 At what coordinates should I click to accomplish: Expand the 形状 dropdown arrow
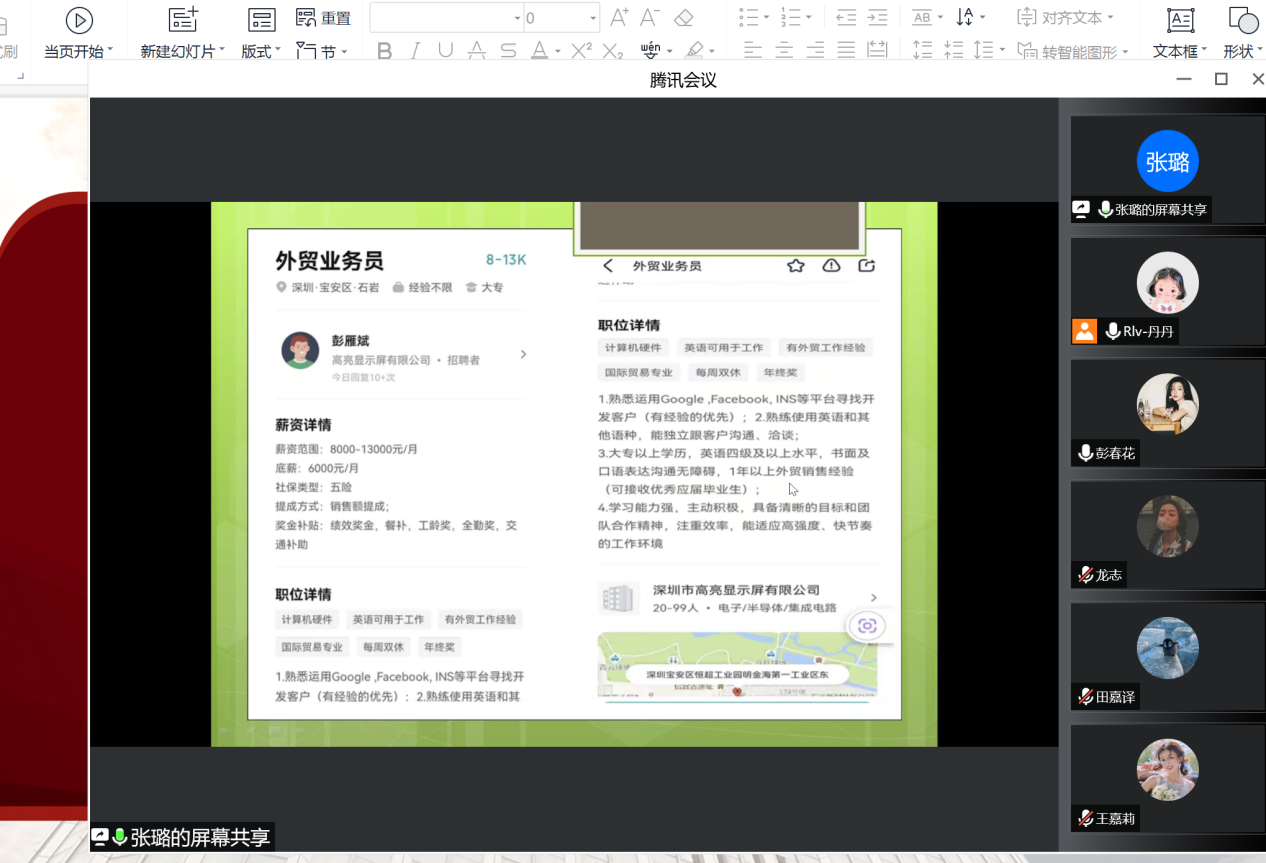[1259, 51]
